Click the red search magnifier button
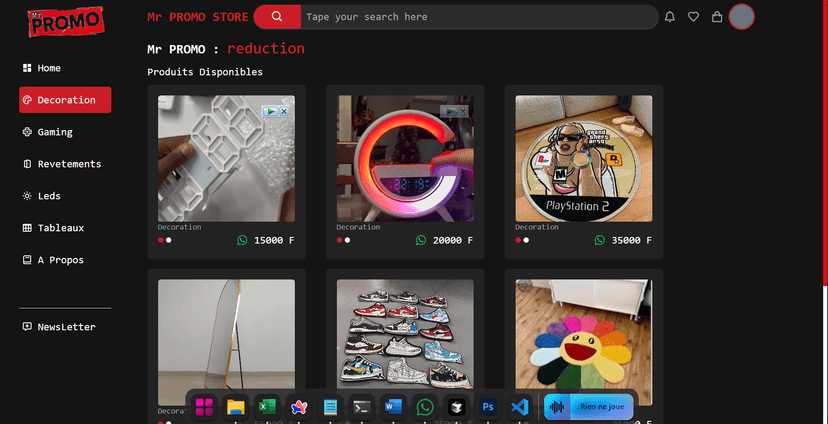The height and width of the screenshot is (424, 828). click(277, 17)
